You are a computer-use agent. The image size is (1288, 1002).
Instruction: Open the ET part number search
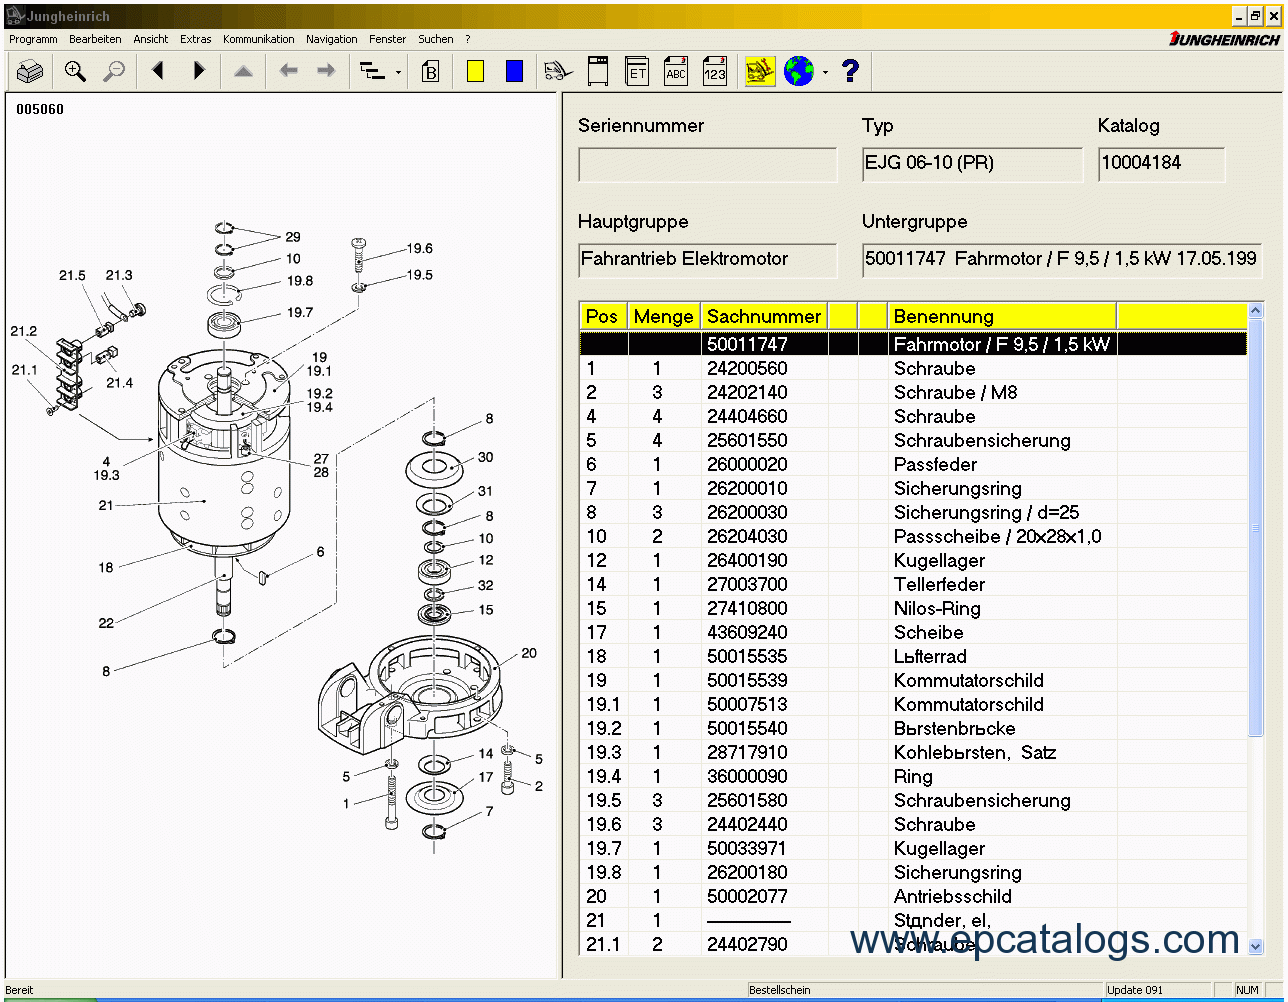point(637,71)
